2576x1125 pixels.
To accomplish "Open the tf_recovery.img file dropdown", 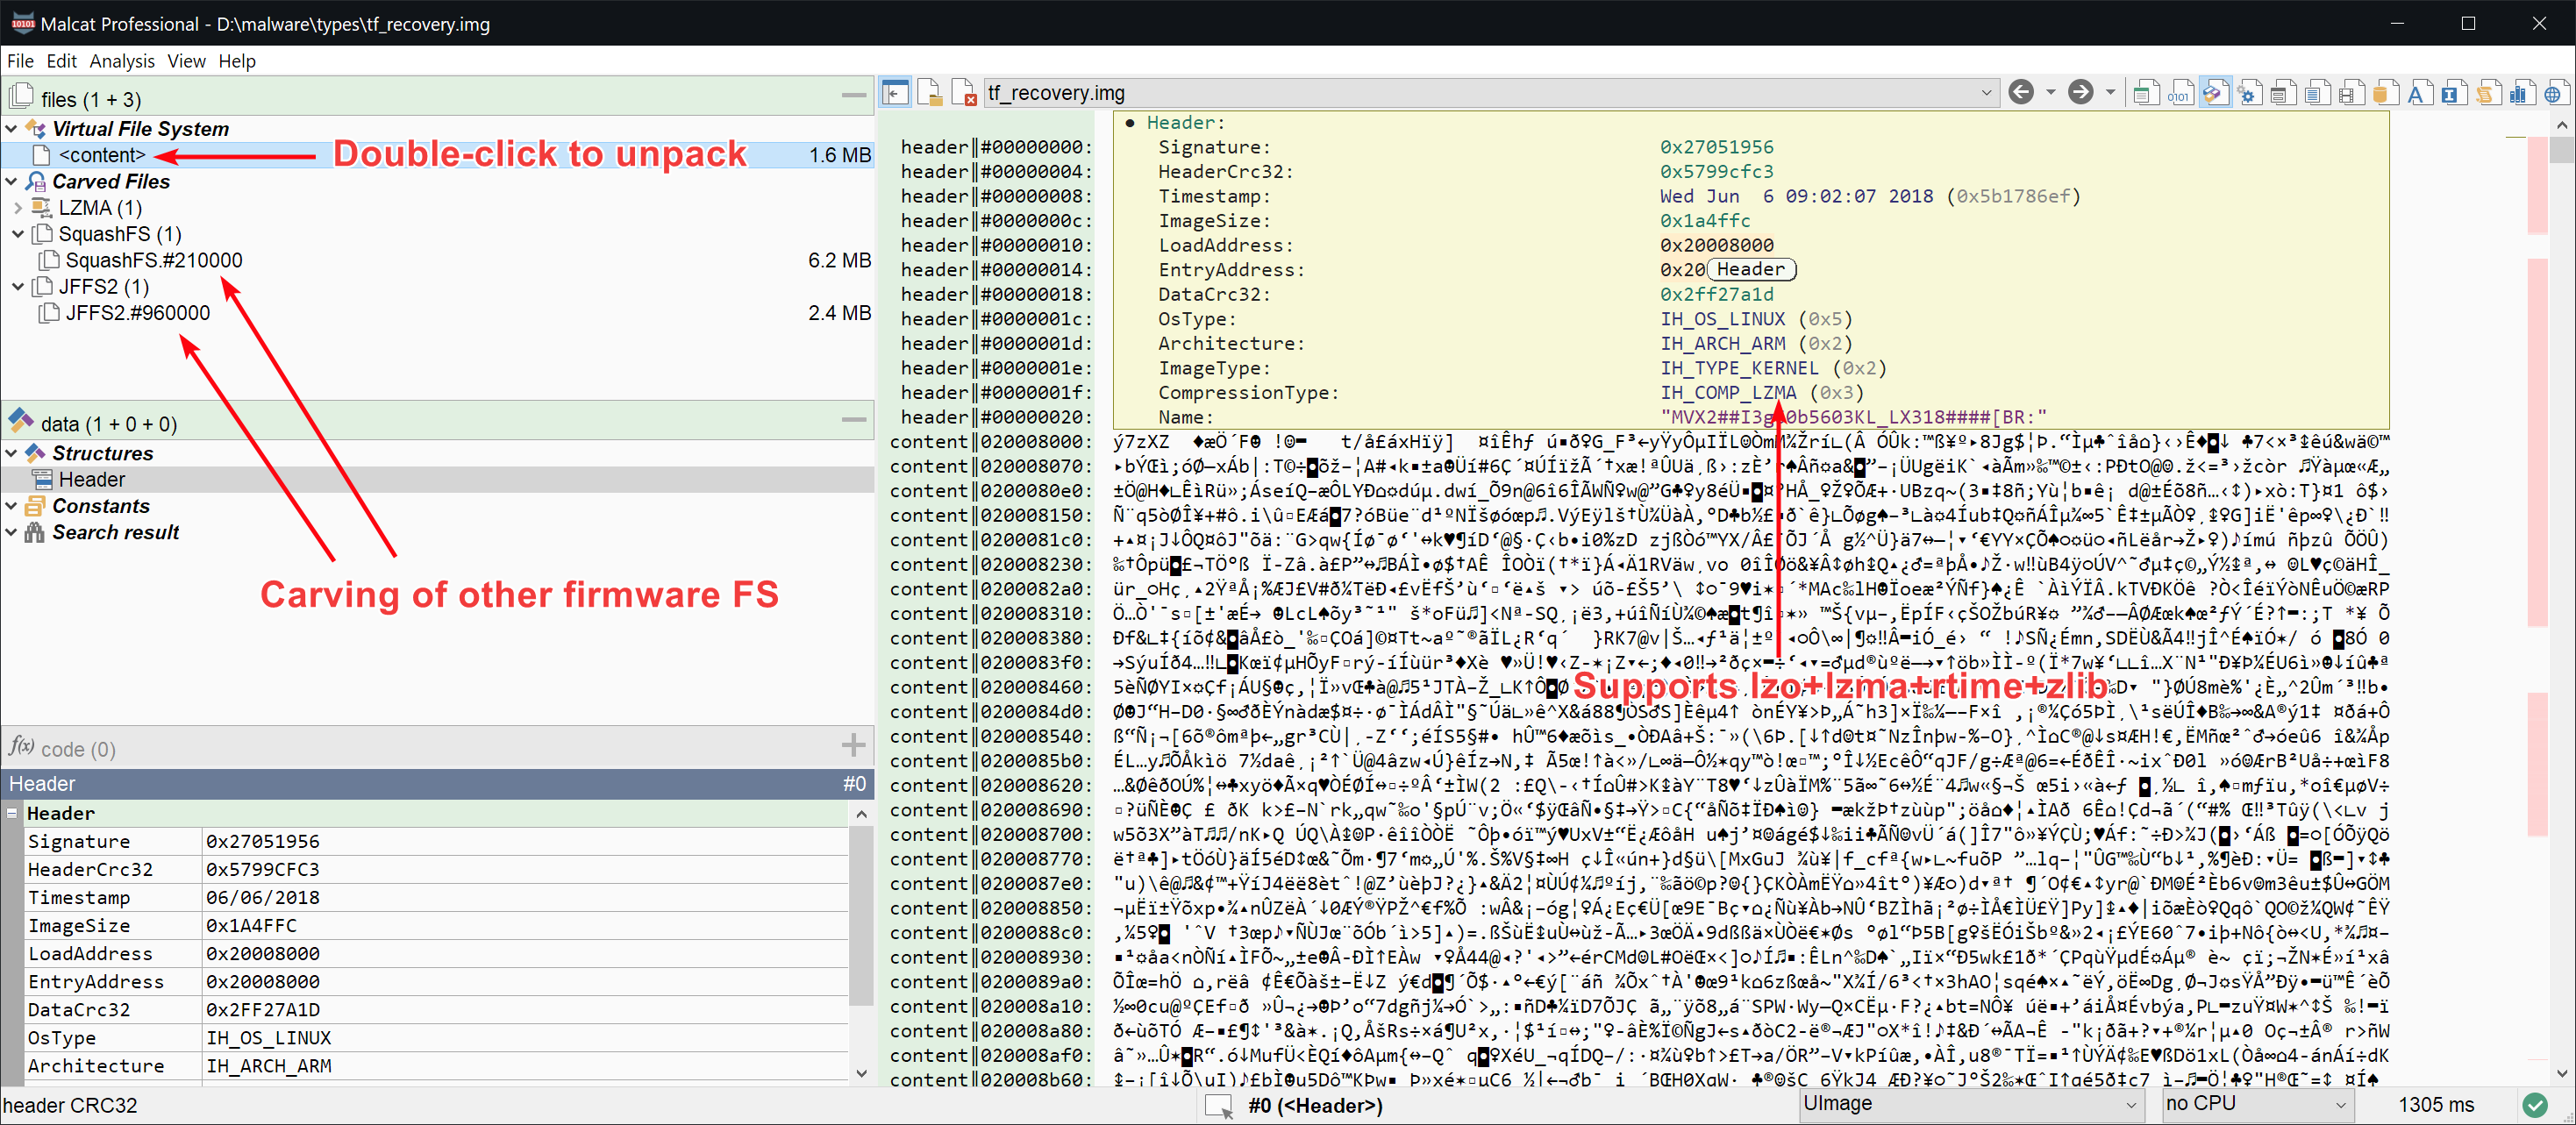I will [x=1986, y=93].
